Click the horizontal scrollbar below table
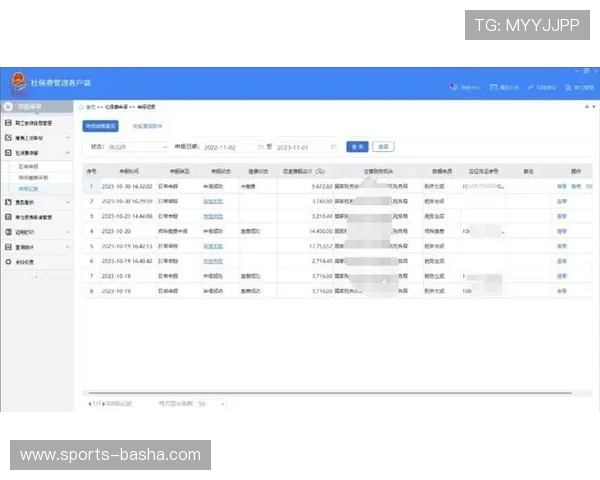Screen dimensions: 600x480 point(330,393)
